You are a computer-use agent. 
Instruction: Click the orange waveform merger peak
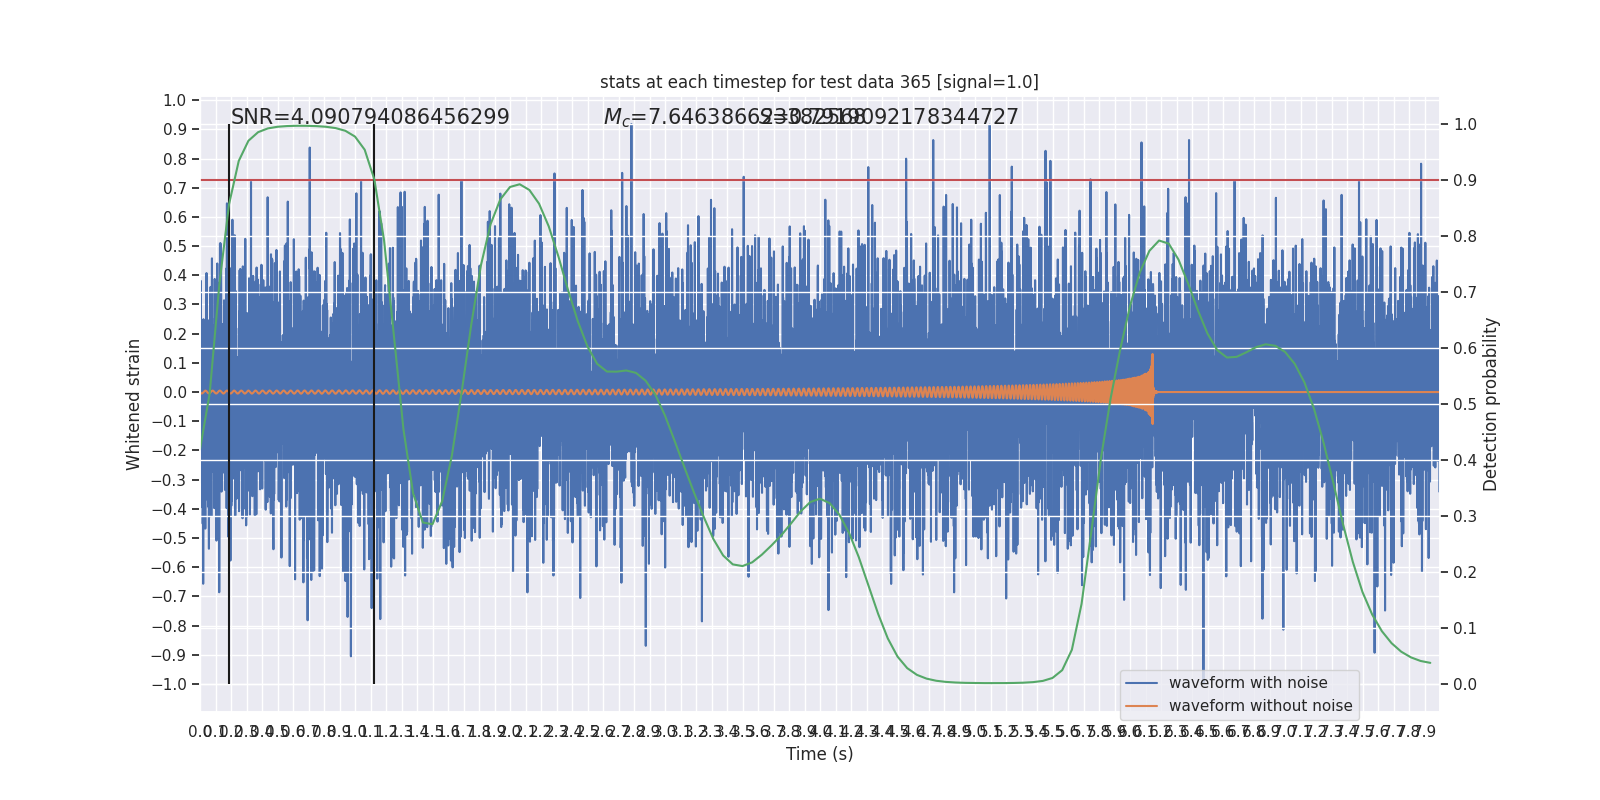[x=1152, y=389]
